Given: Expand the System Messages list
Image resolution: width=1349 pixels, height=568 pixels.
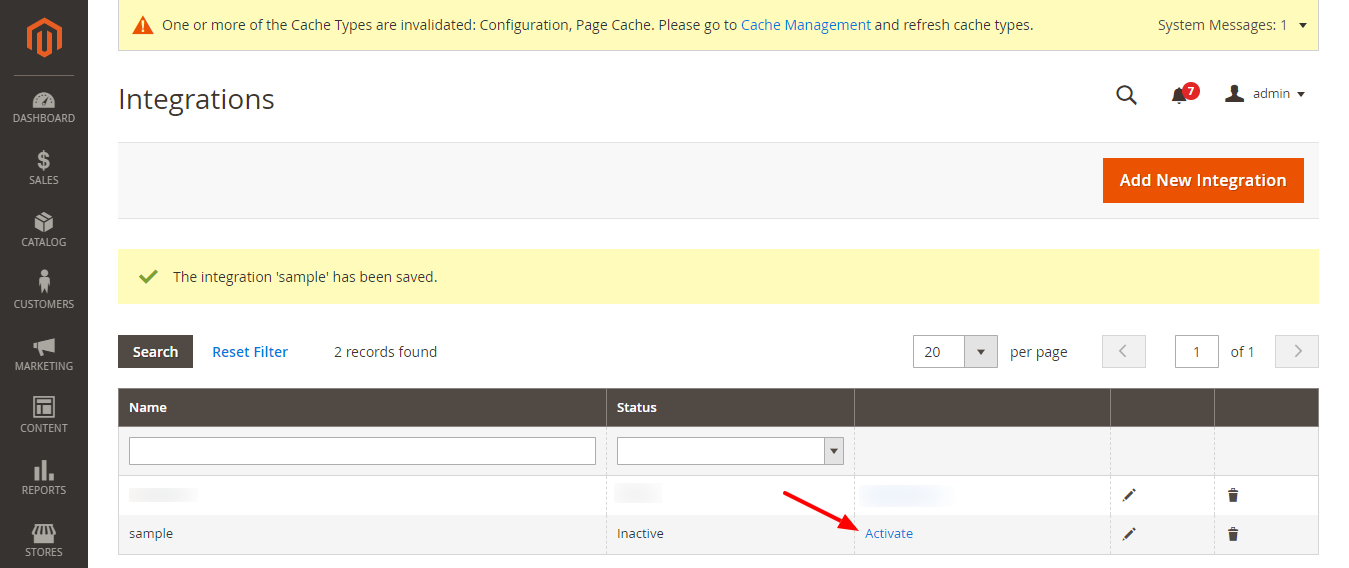Looking at the screenshot, I should pos(1302,25).
